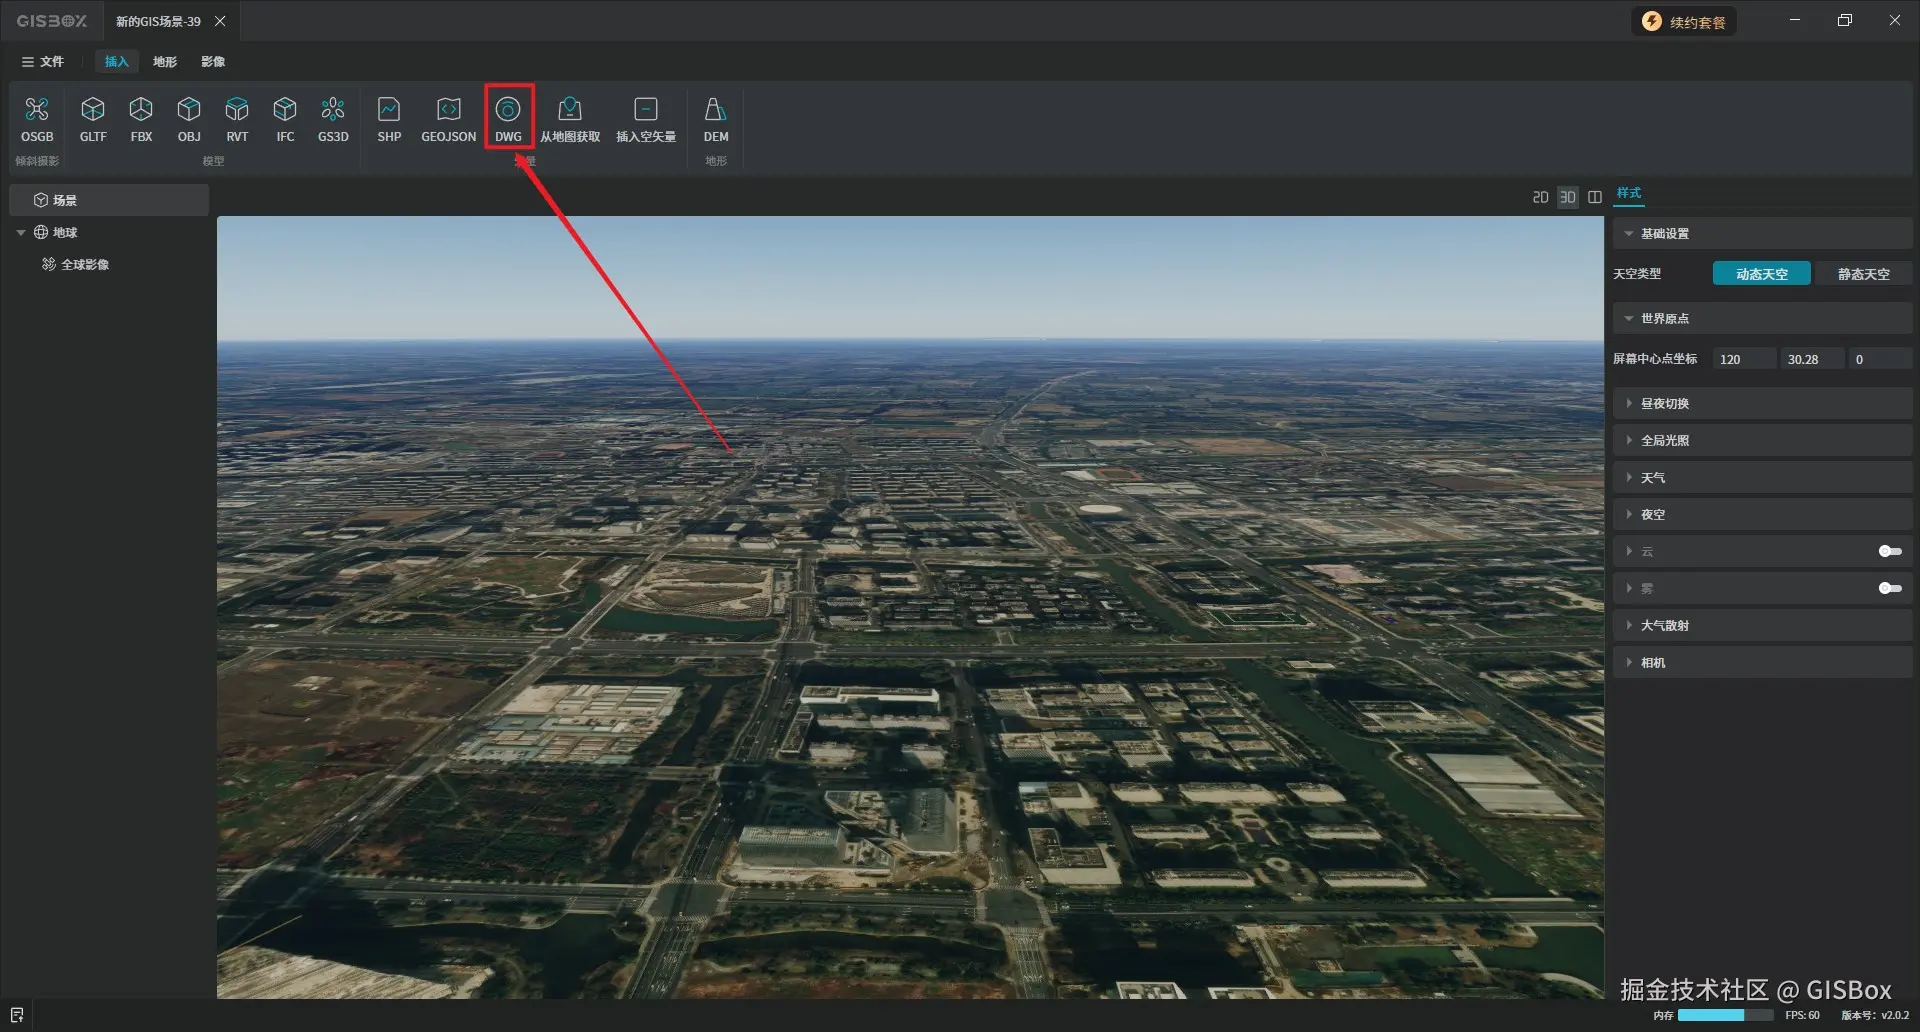Switch the viewport to 3D mode
Image resolution: width=1920 pixels, height=1032 pixels.
click(1567, 197)
